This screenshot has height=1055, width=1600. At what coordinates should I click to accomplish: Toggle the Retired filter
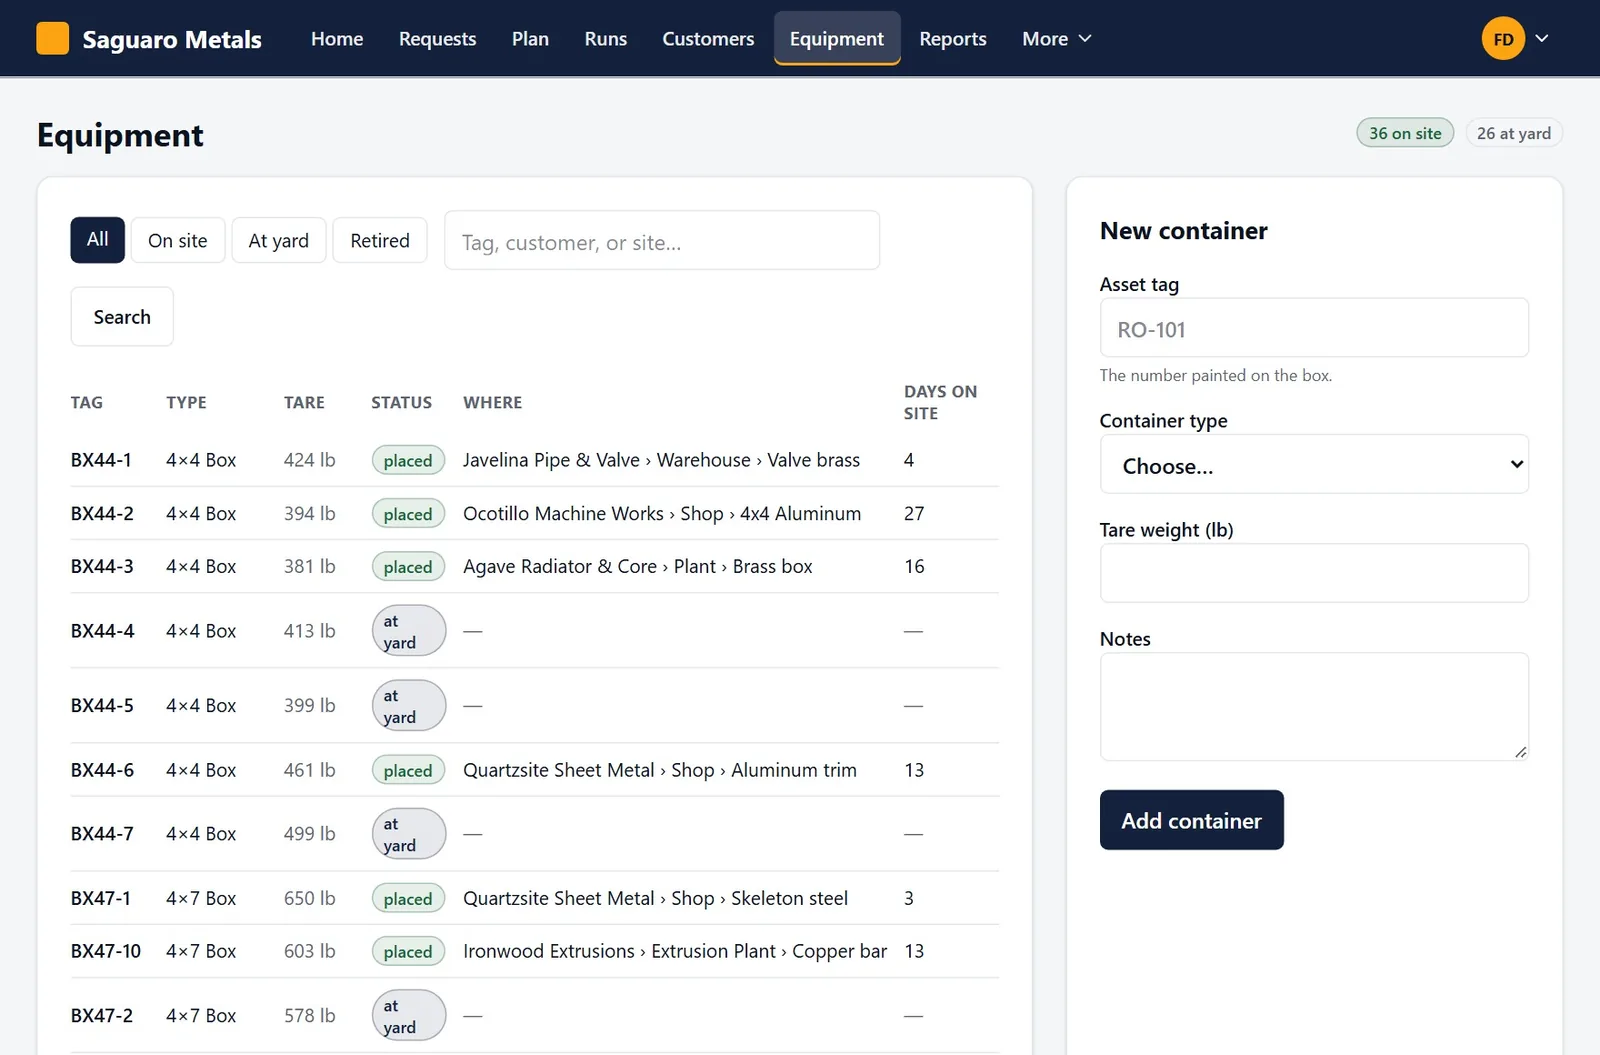coord(380,240)
